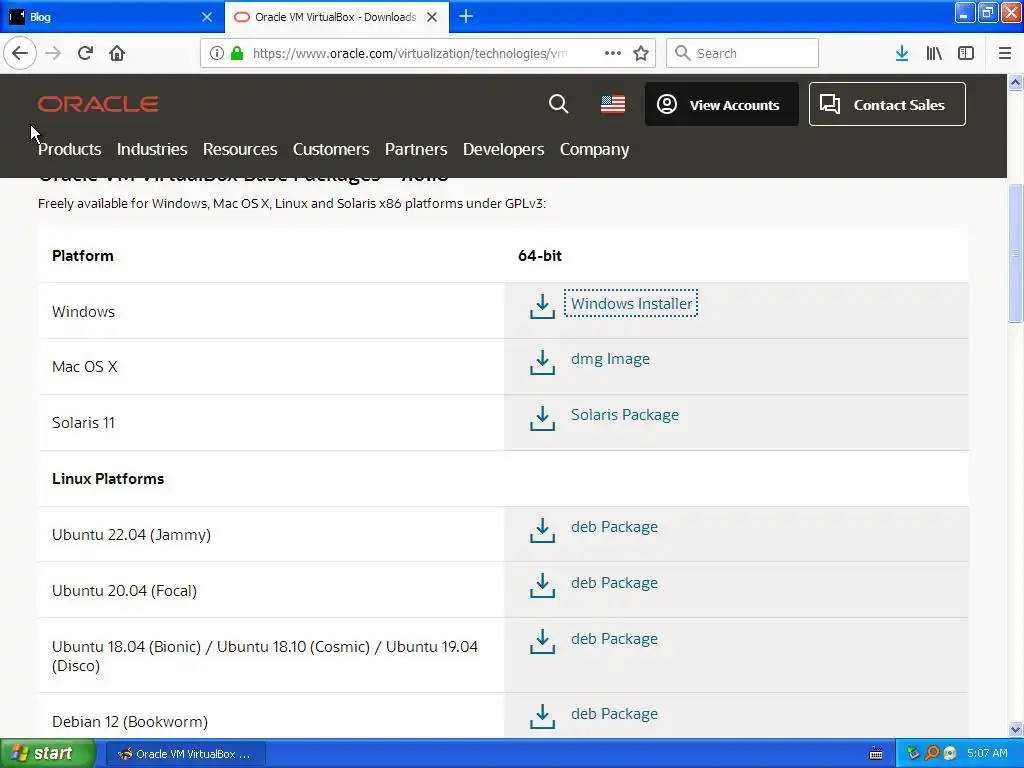Open the Library bookshelf icon
The image size is (1024, 768).
coord(934,53)
